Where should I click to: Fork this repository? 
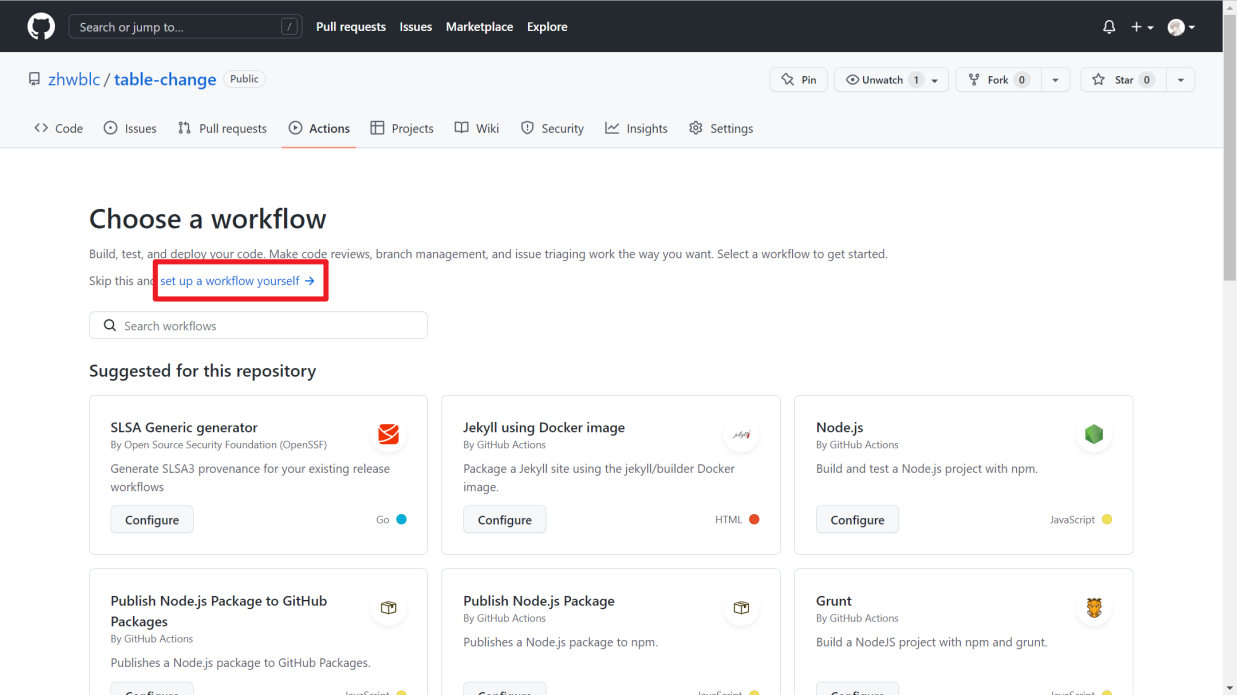point(999,80)
